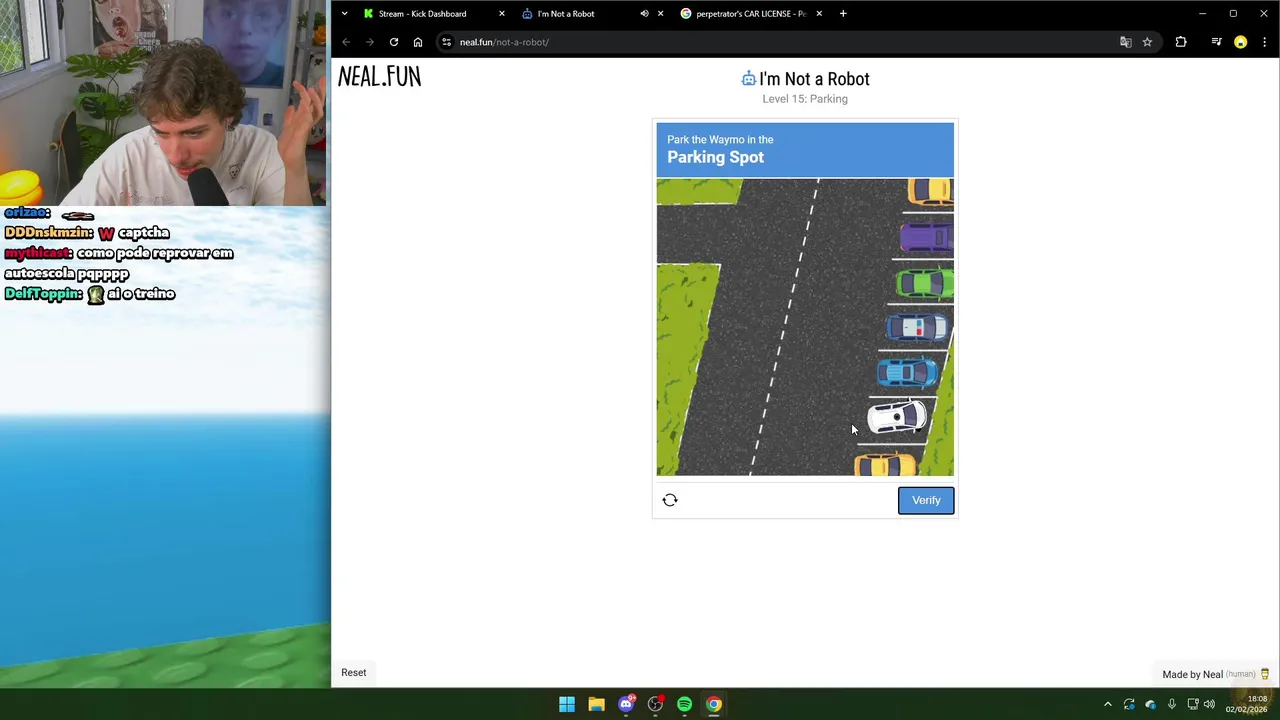Expand the tab search dropdown arrow

pos(344,14)
